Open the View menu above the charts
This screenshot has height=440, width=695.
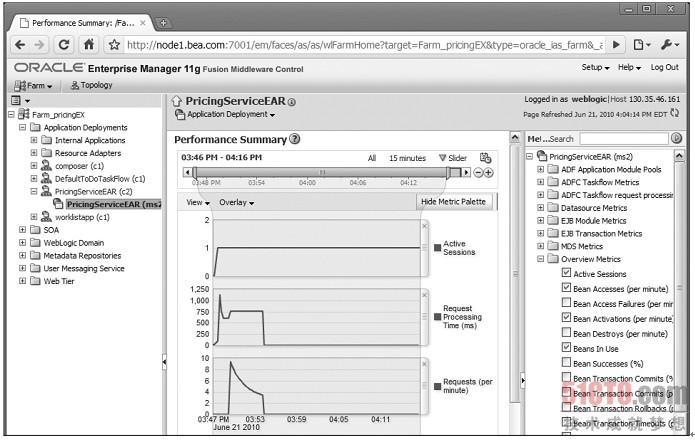pos(198,202)
